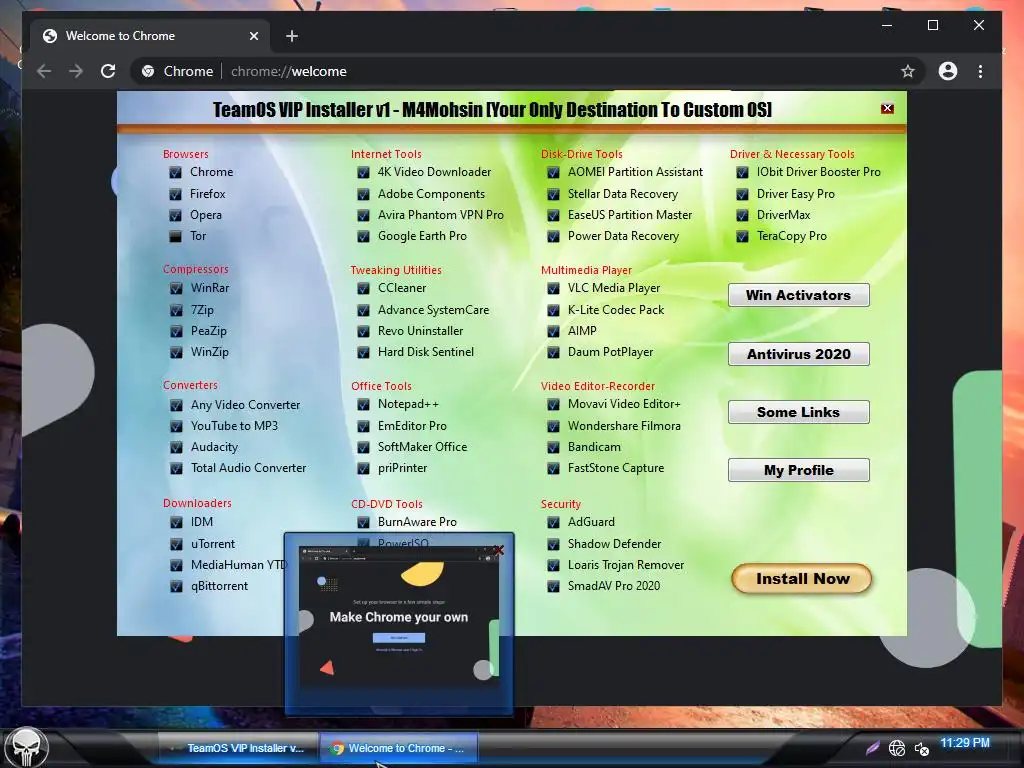The image size is (1024, 768).
Task: Click the taskbar clock showing 11:29 PM
Action: click(965, 743)
